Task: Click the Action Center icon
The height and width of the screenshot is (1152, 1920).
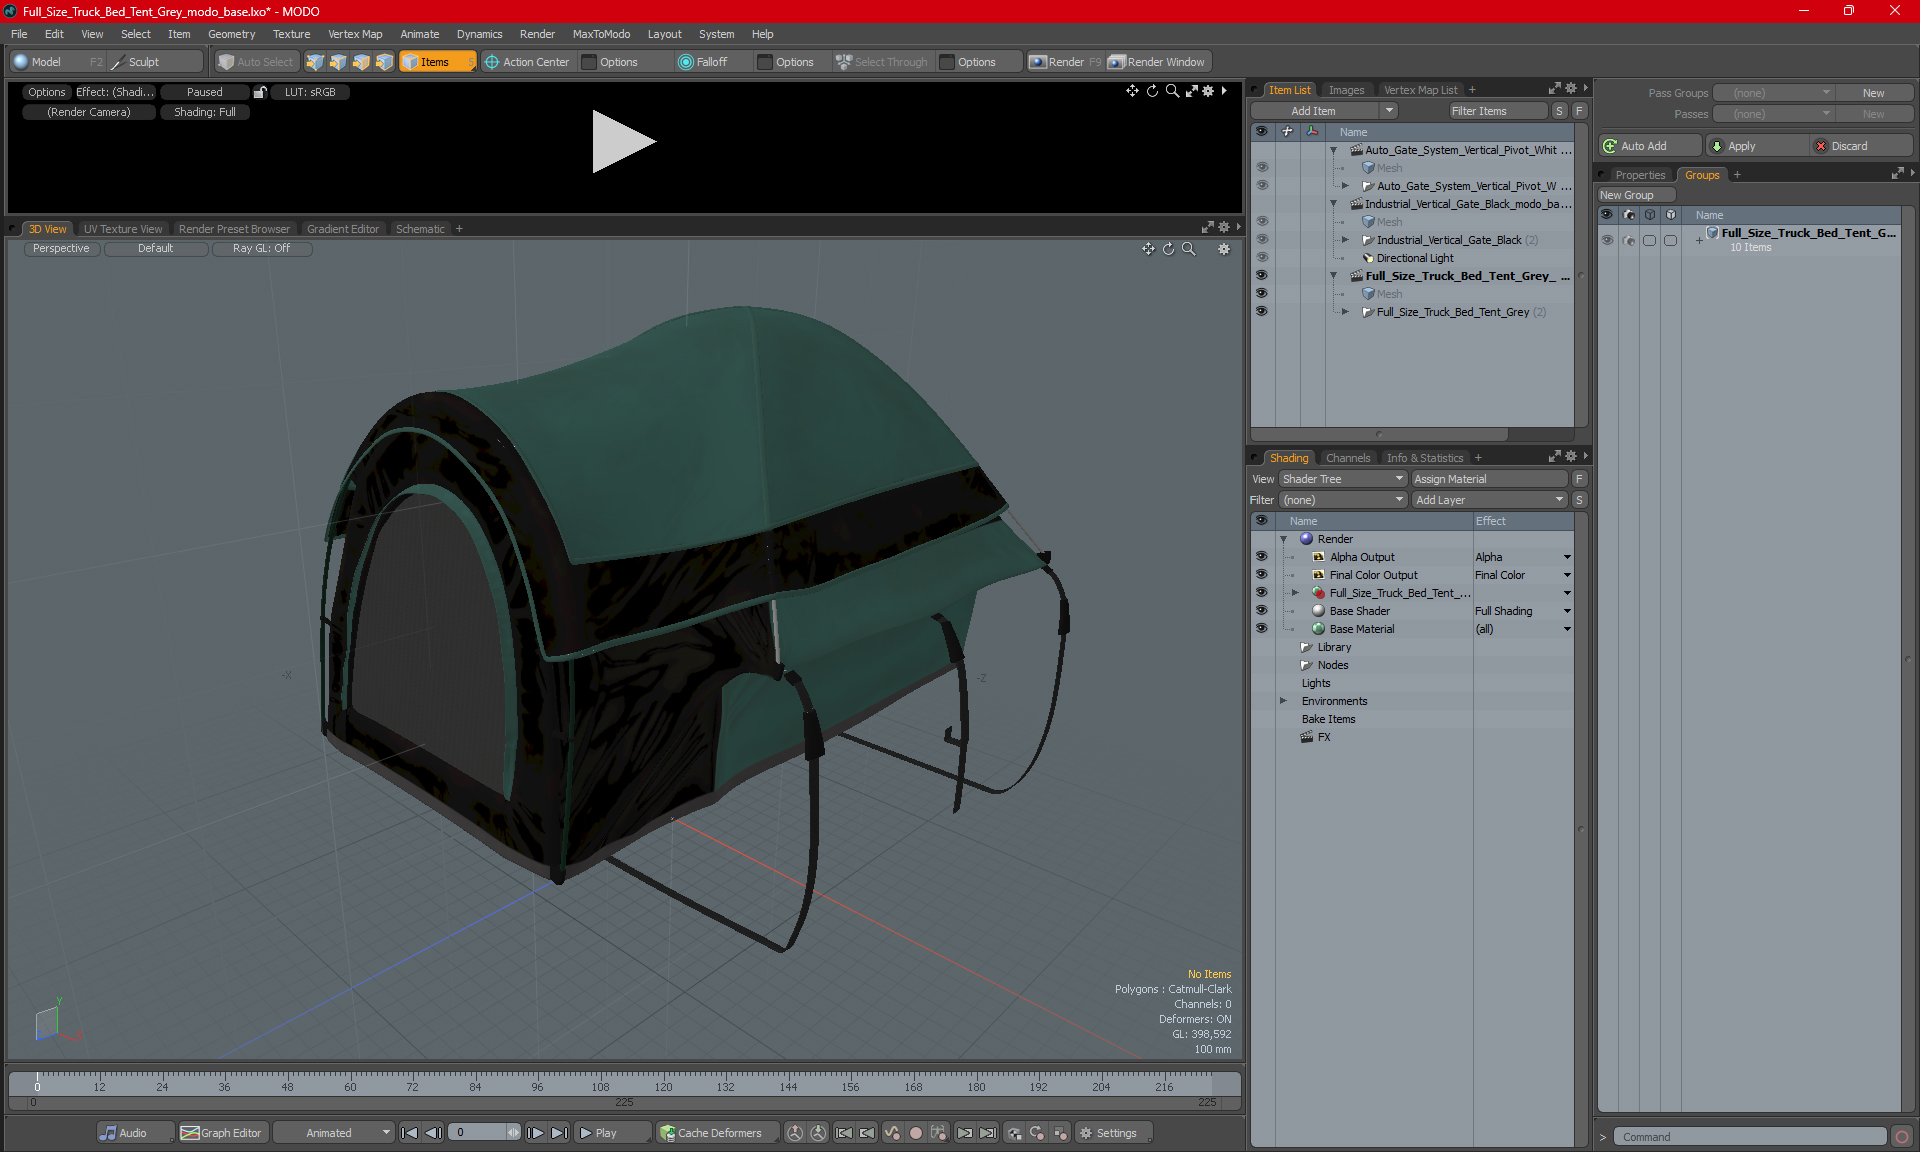Action: point(492,62)
